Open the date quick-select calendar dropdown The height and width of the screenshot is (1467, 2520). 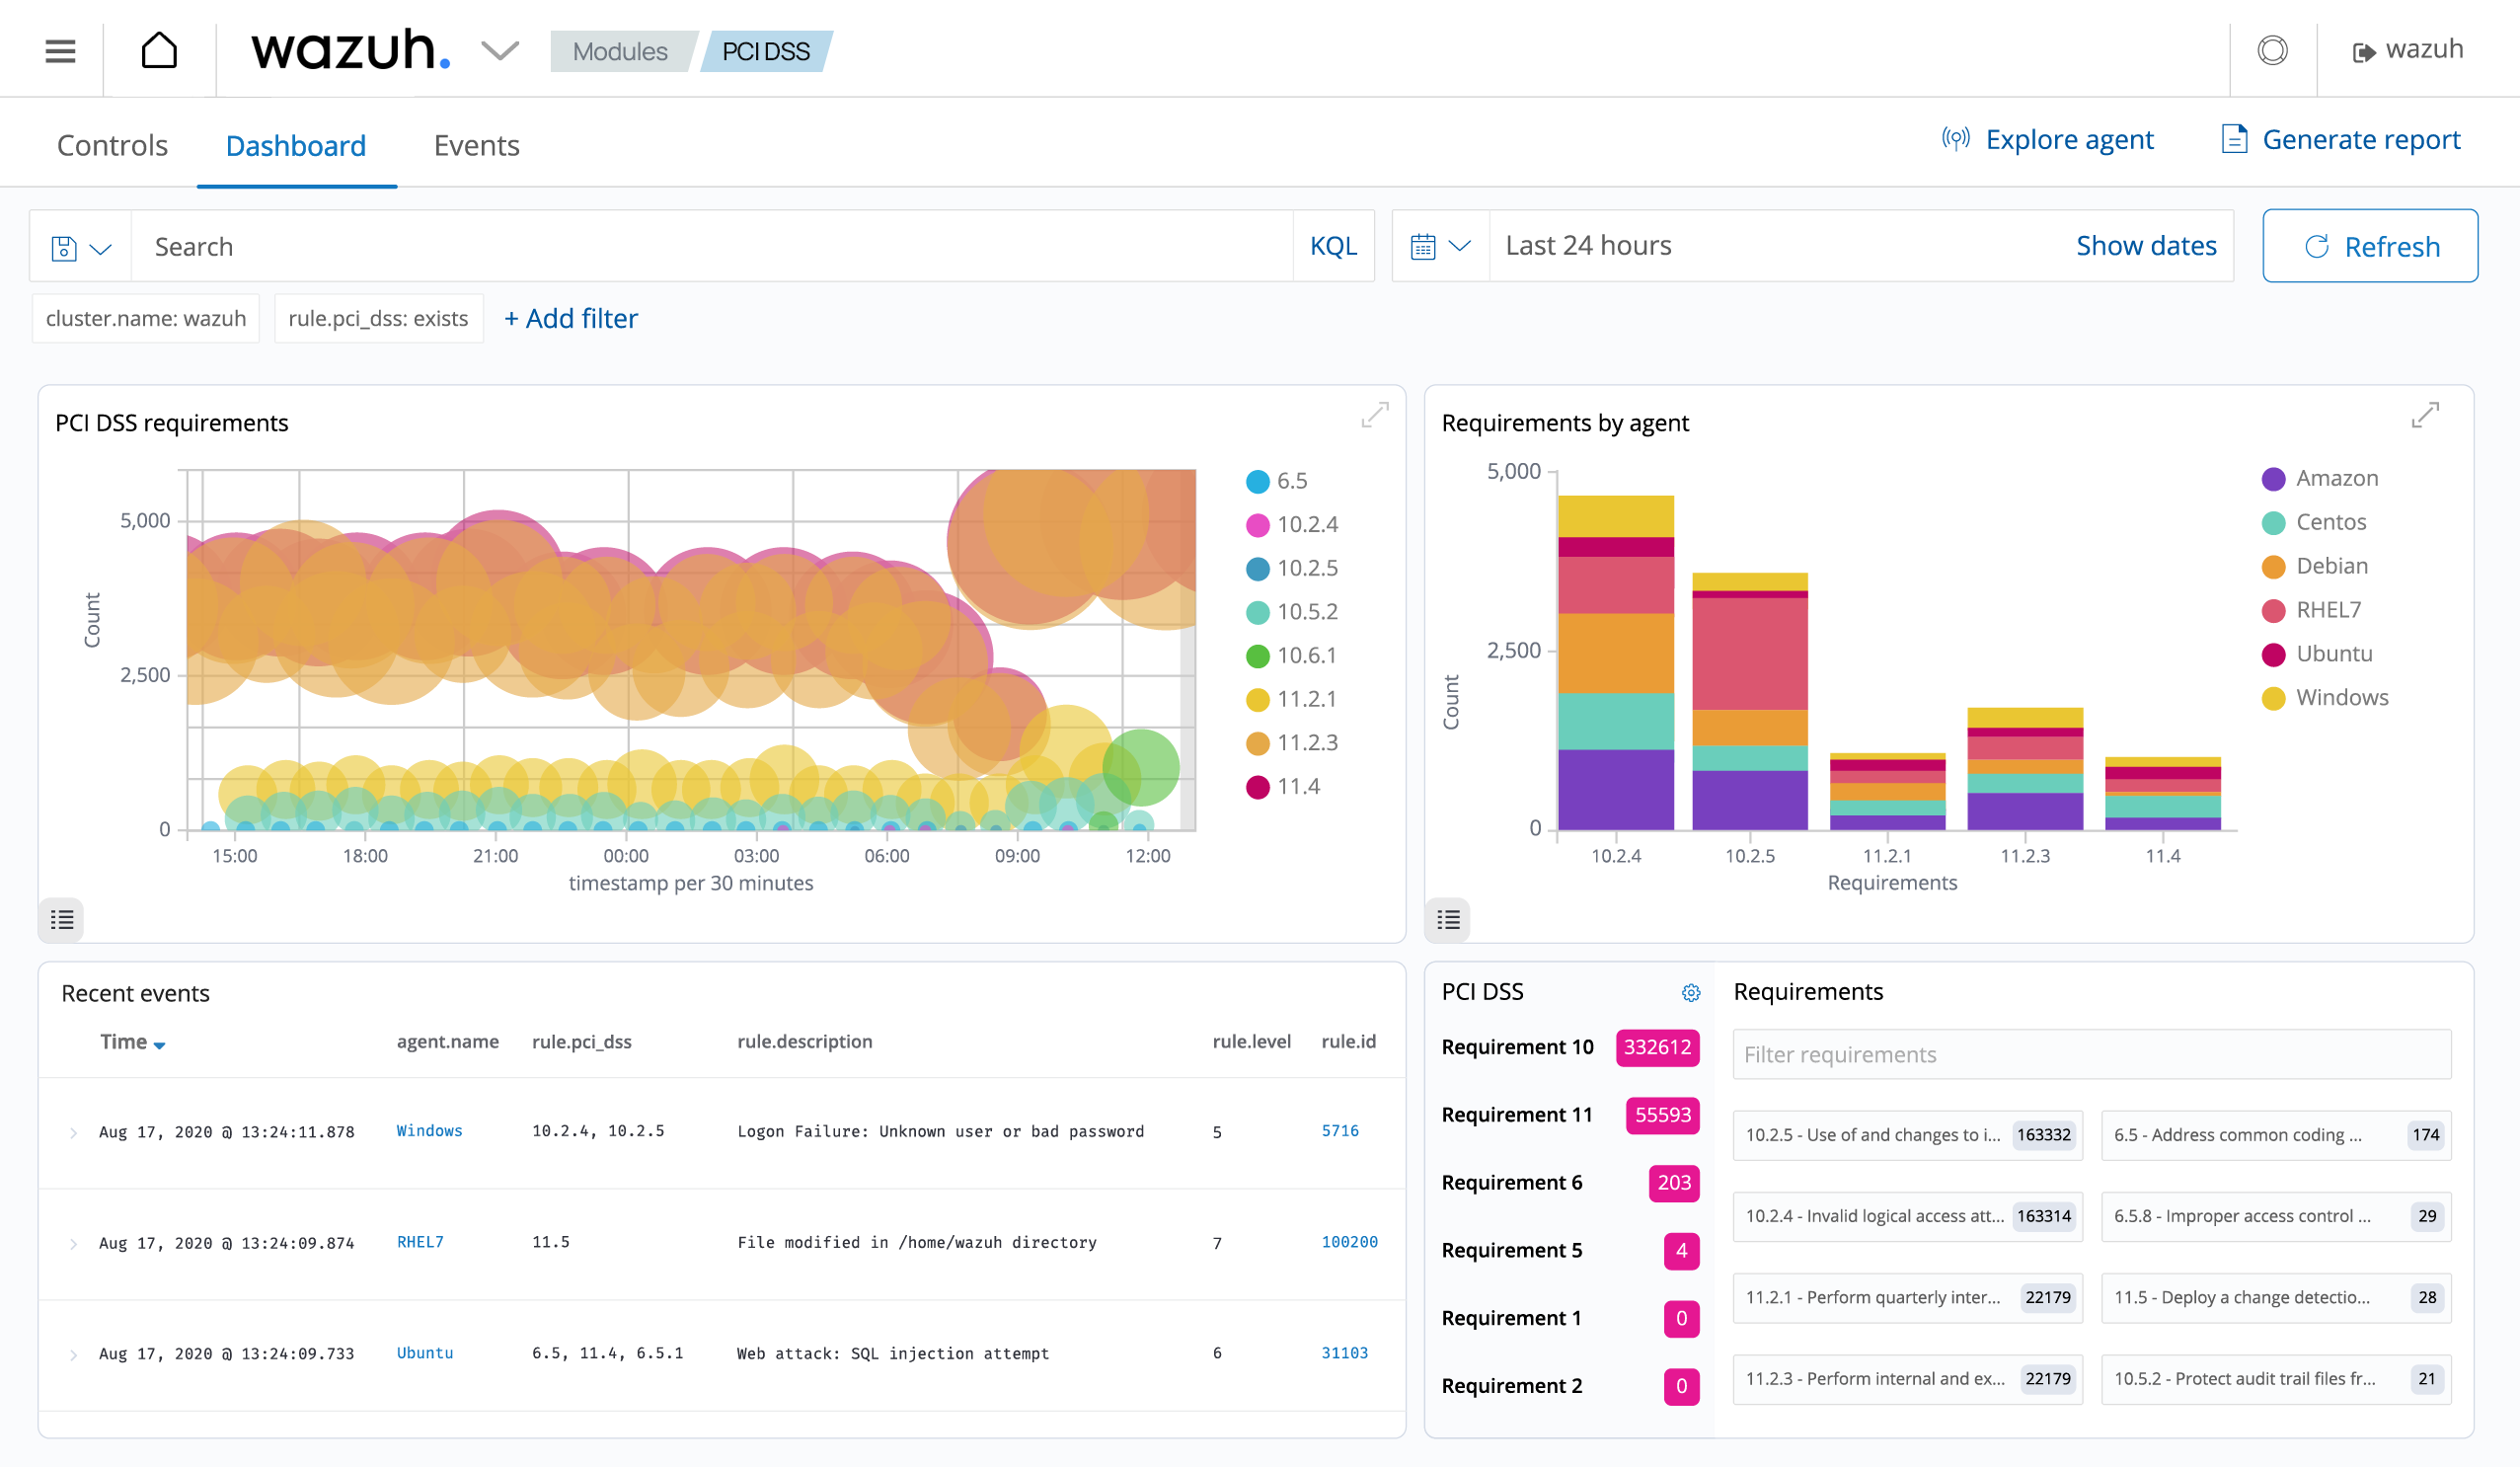click(1440, 246)
